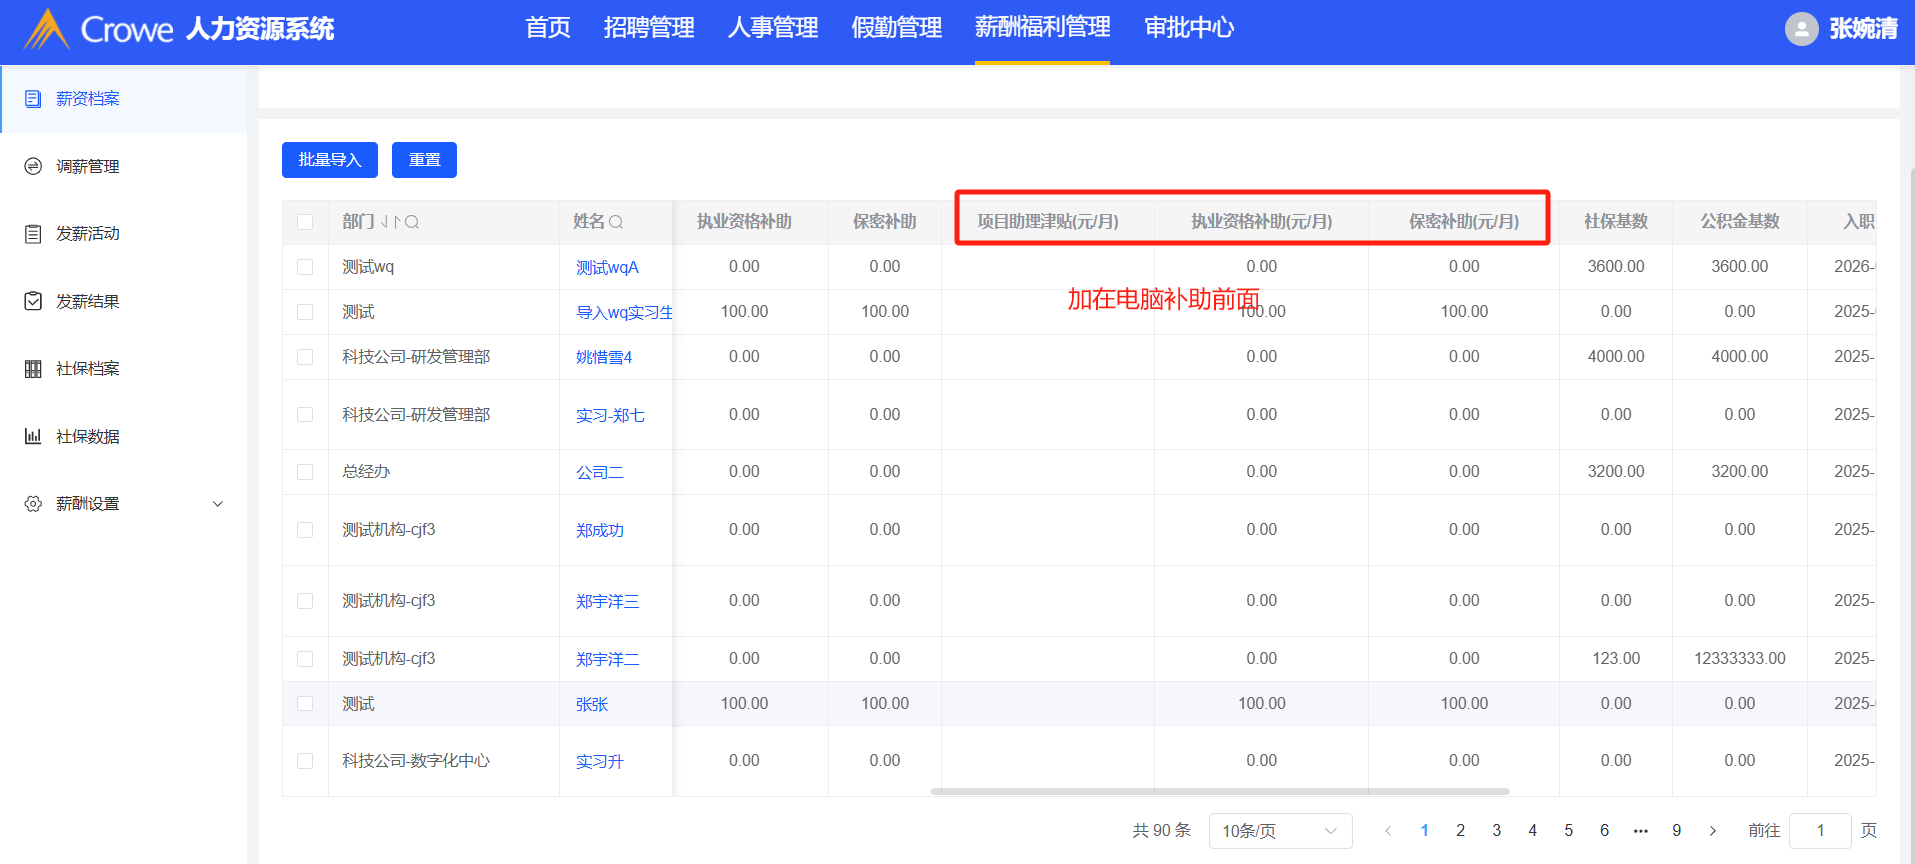Click the 发薪结果 sidebar icon
Viewport: 1915px width, 864px height.
[33, 301]
